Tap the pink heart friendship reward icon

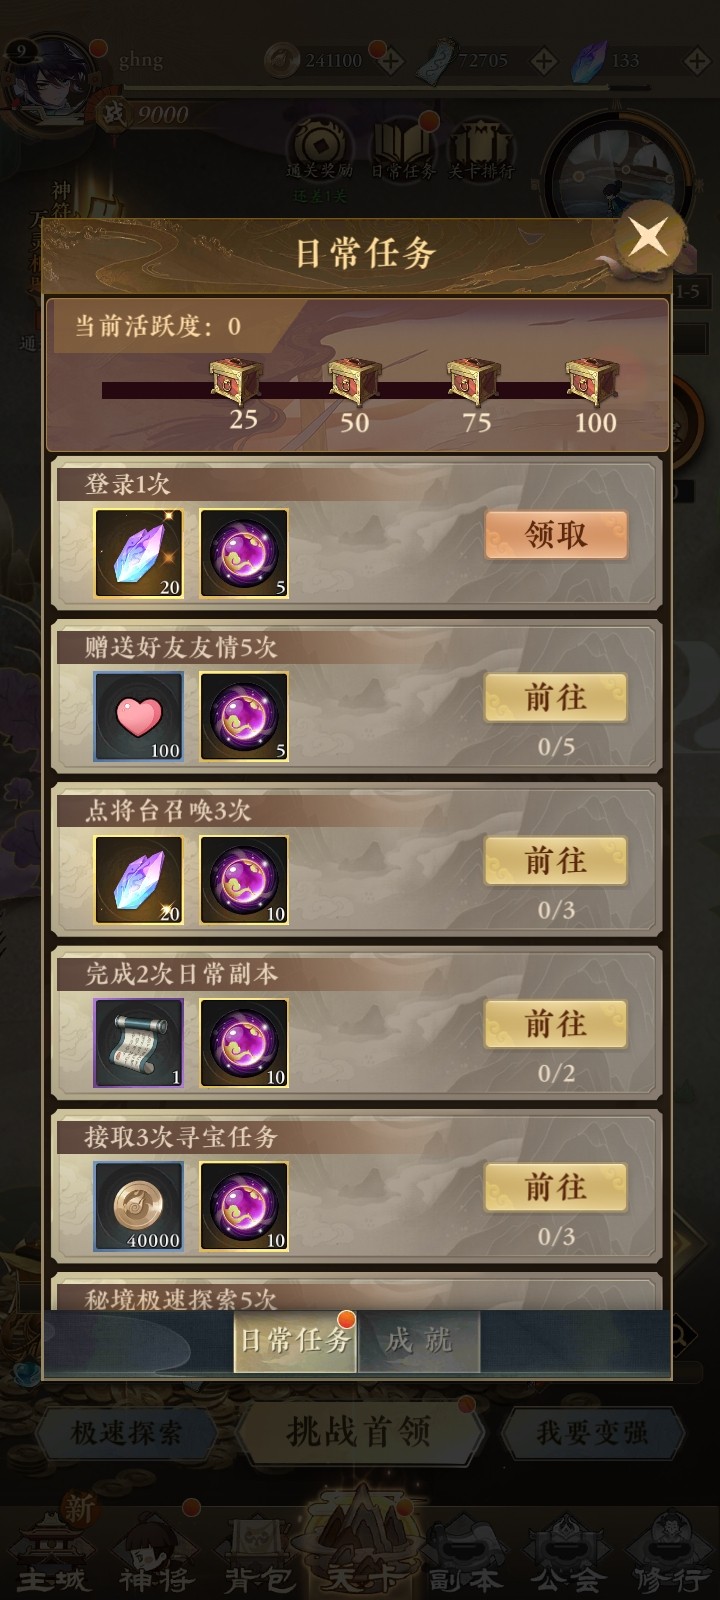click(139, 716)
